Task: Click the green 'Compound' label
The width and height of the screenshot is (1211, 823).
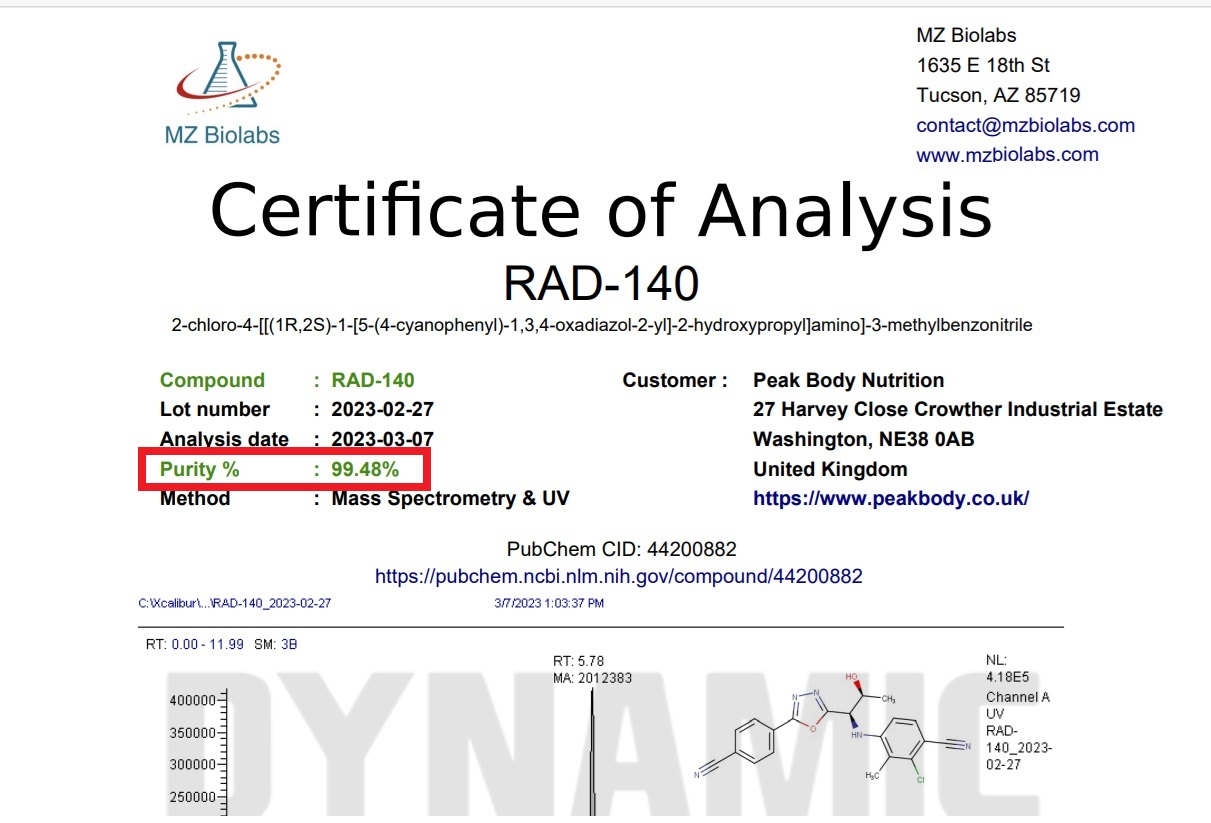Action: click(212, 380)
